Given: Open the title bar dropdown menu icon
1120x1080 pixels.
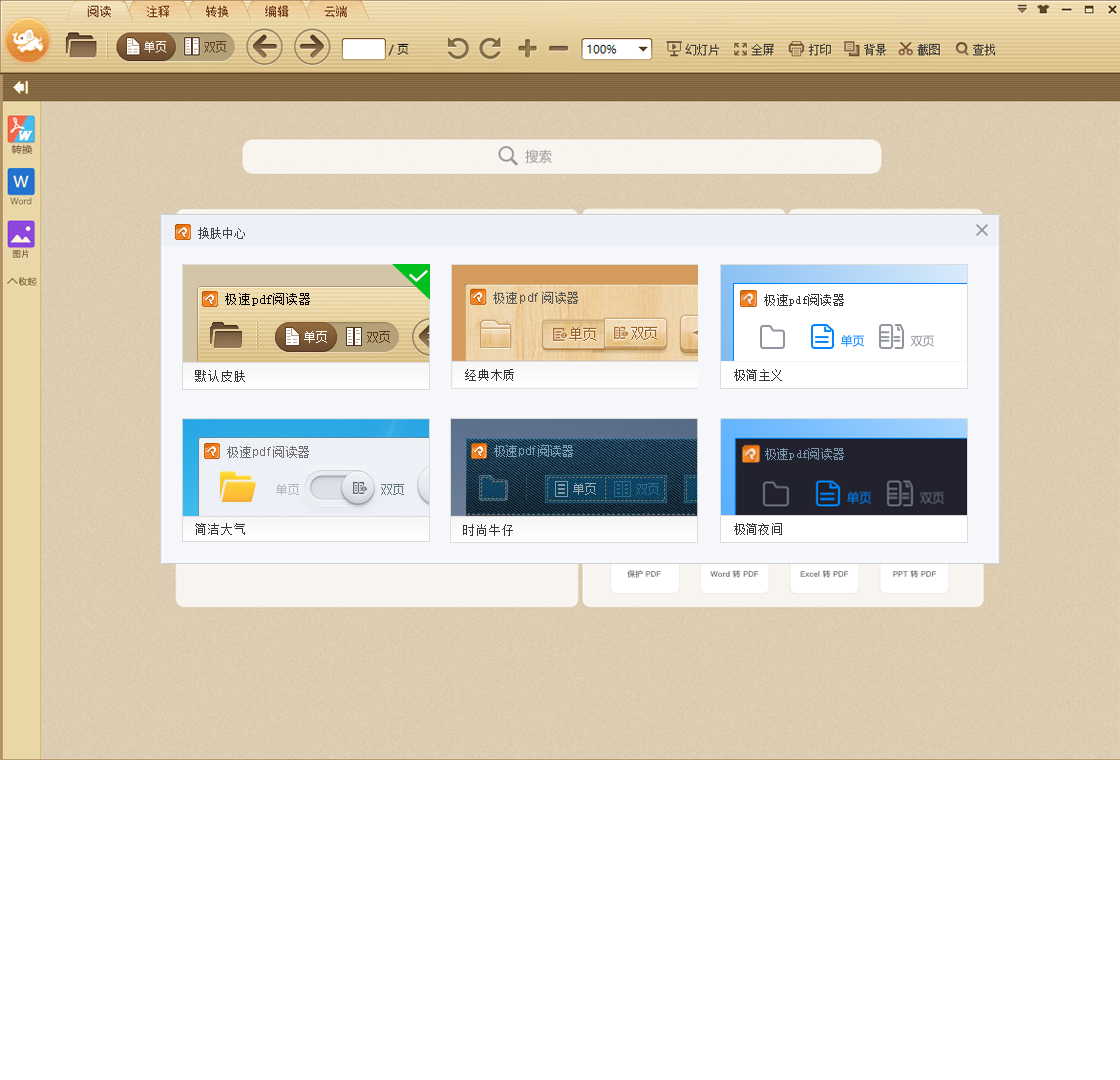Looking at the screenshot, I should pos(1022,9).
